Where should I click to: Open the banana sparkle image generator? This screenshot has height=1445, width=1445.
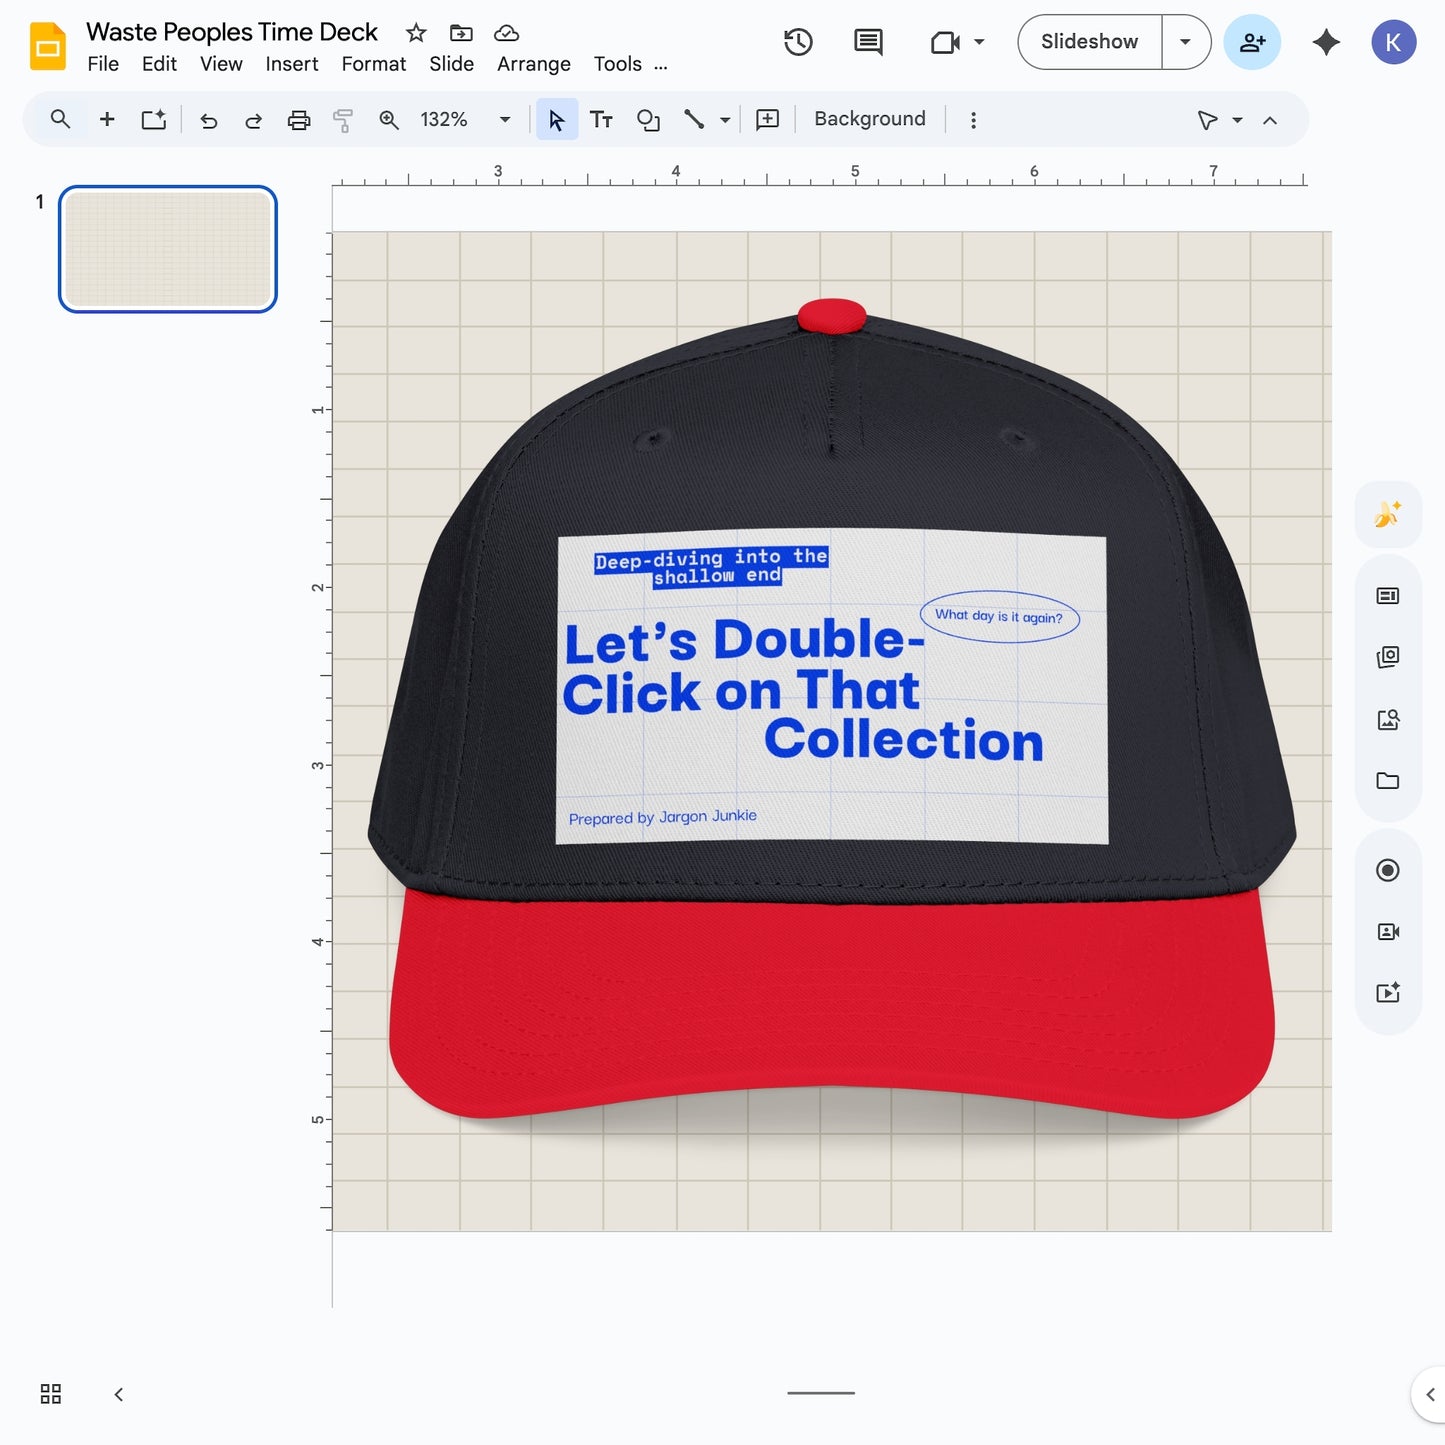click(x=1388, y=514)
